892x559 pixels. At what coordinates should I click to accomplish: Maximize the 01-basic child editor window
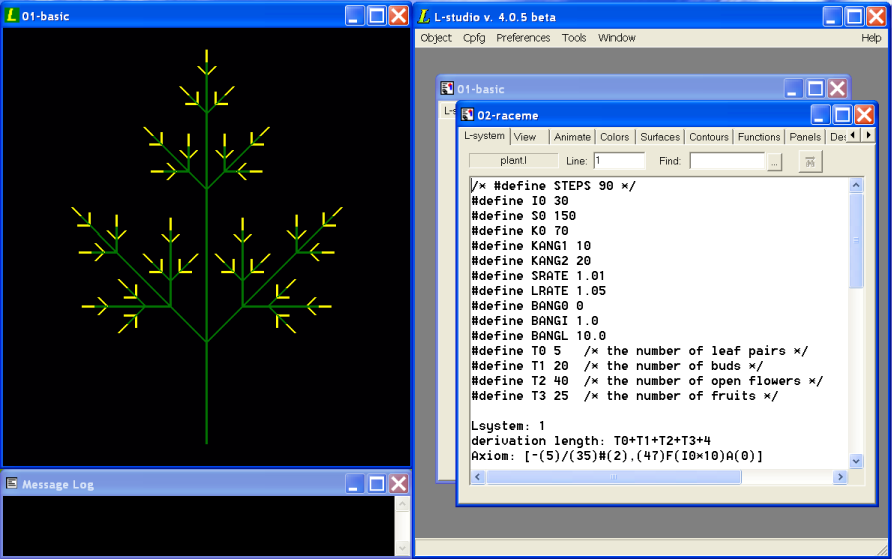tap(815, 89)
